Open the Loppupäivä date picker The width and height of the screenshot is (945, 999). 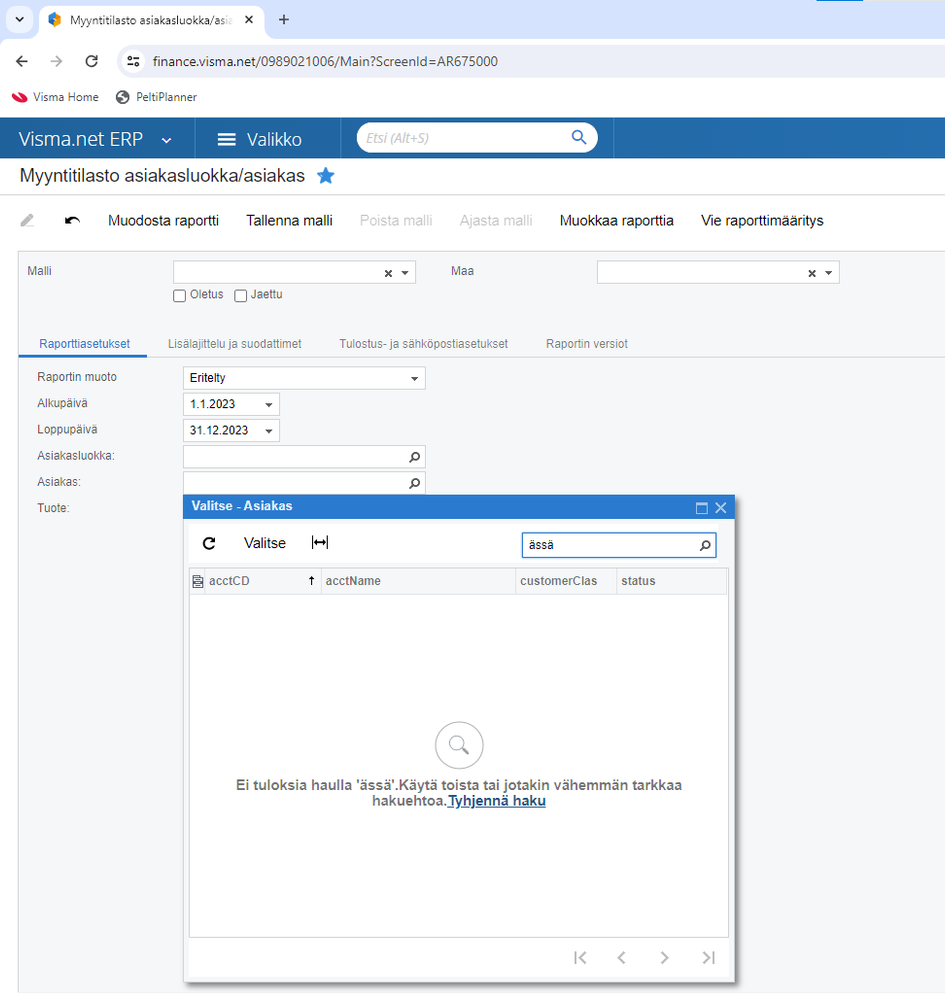tap(269, 431)
